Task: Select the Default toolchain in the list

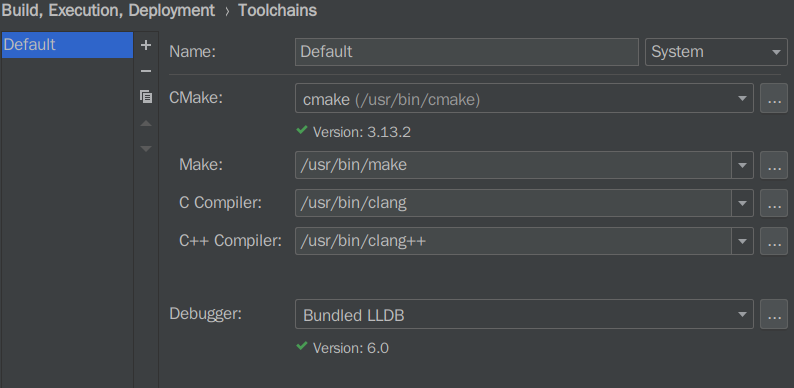Action: [67, 45]
